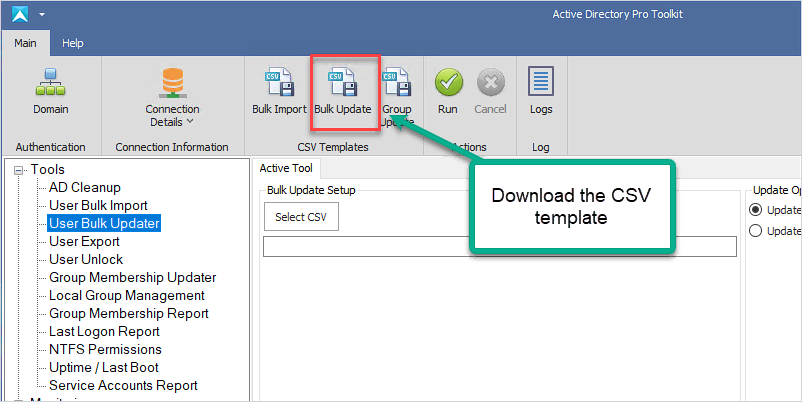Image resolution: width=802 pixels, height=402 pixels.
Task: Open quick access dropdown arrow in title bar
Action: (x=42, y=14)
